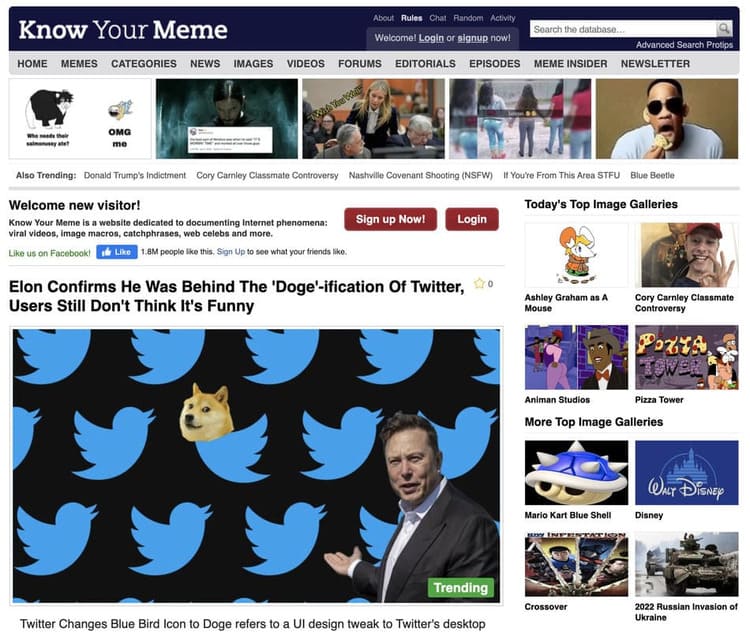750x632 pixels.
Task: Click the red Login button
Action: click(472, 219)
